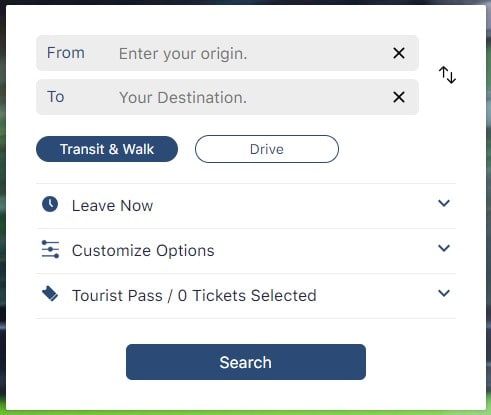The width and height of the screenshot is (491, 415).
Task: Click the Search button
Action: click(246, 362)
